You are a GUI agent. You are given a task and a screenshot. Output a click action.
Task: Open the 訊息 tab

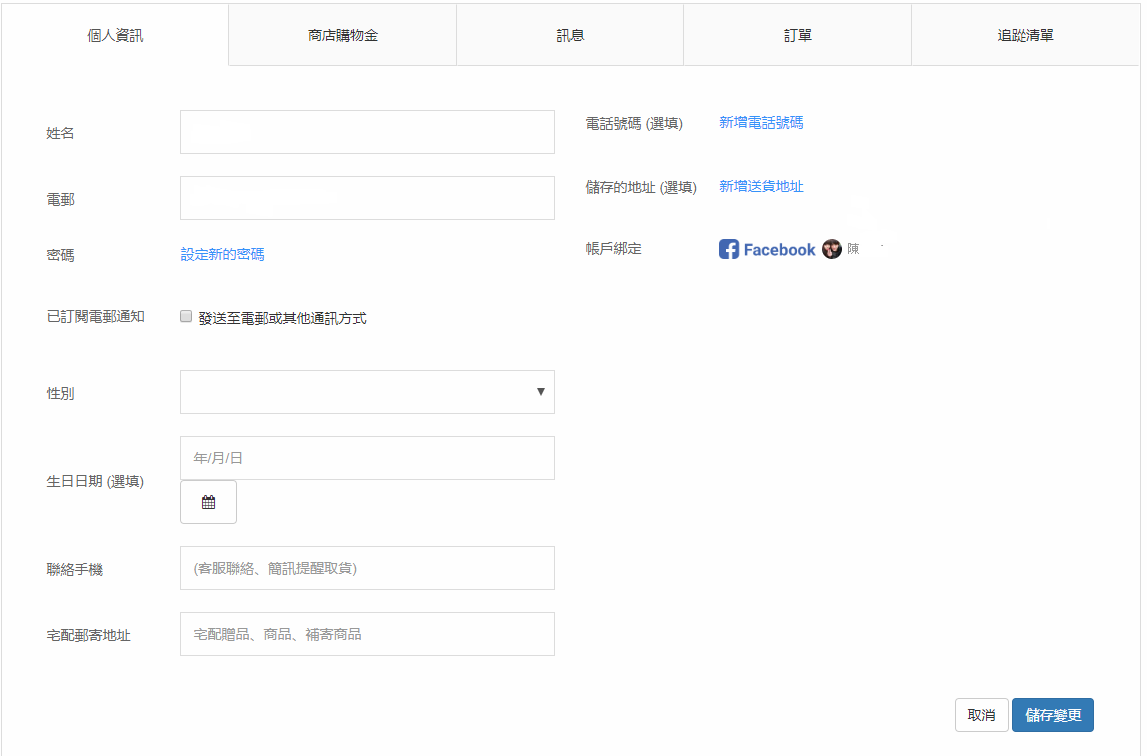pos(570,35)
